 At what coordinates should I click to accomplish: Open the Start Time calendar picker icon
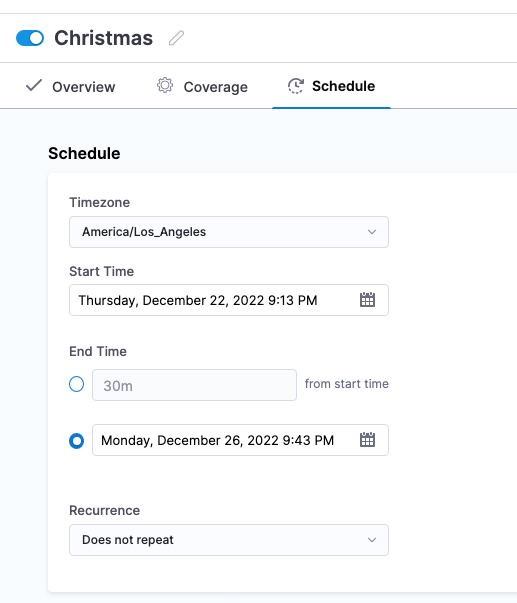tap(367, 300)
